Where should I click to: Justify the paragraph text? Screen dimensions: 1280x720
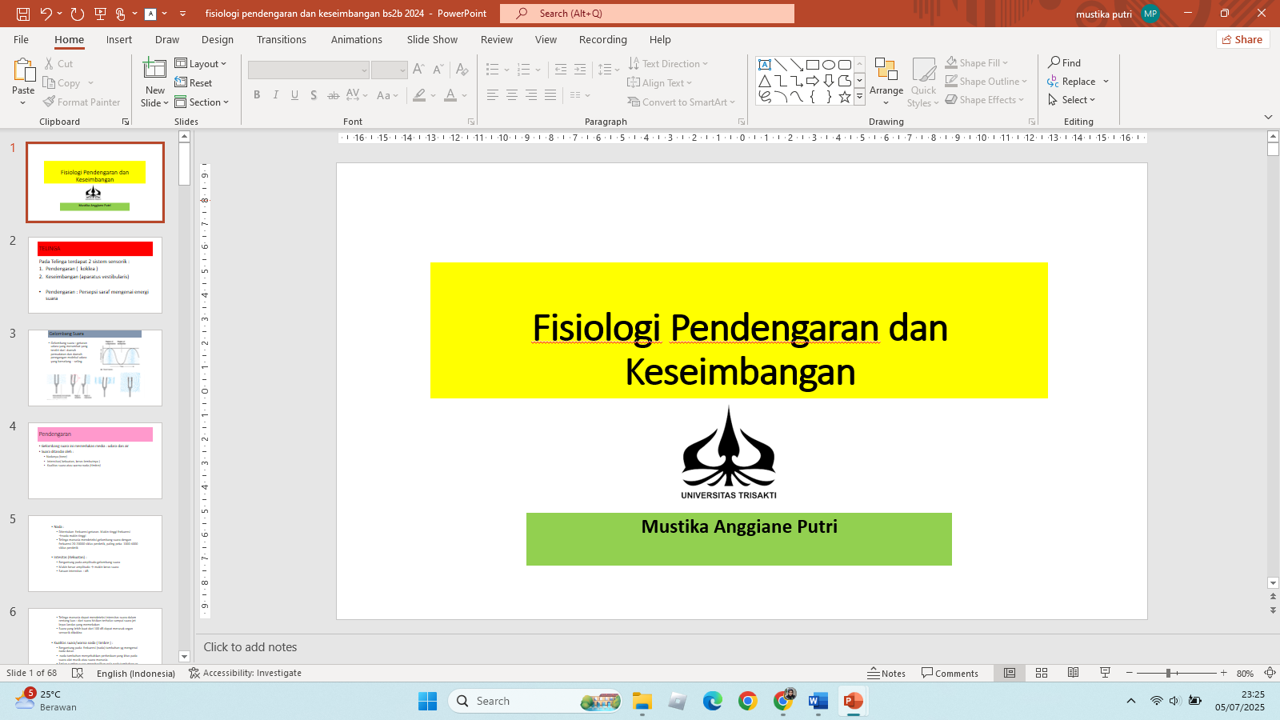(x=550, y=95)
